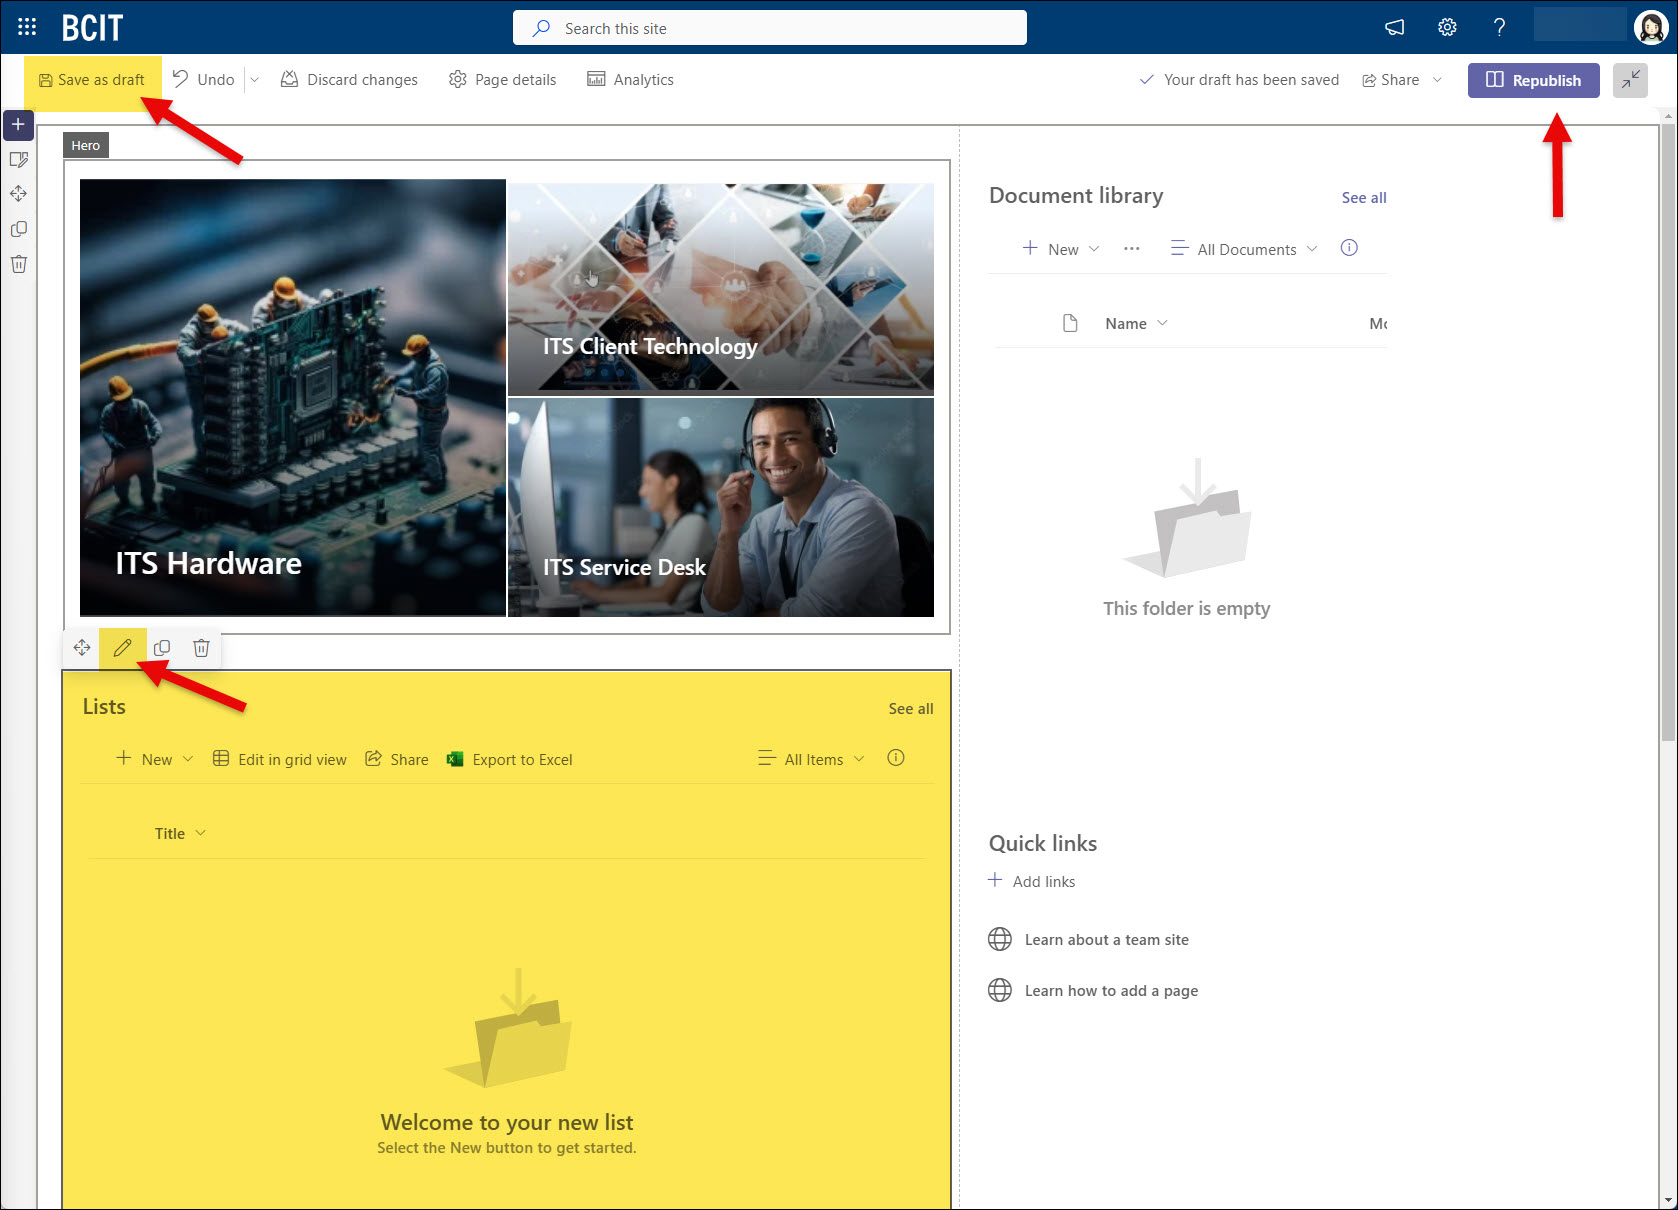Screen dimensions: 1678x1210
Task: Select the file type column icon
Action: [1070, 323]
